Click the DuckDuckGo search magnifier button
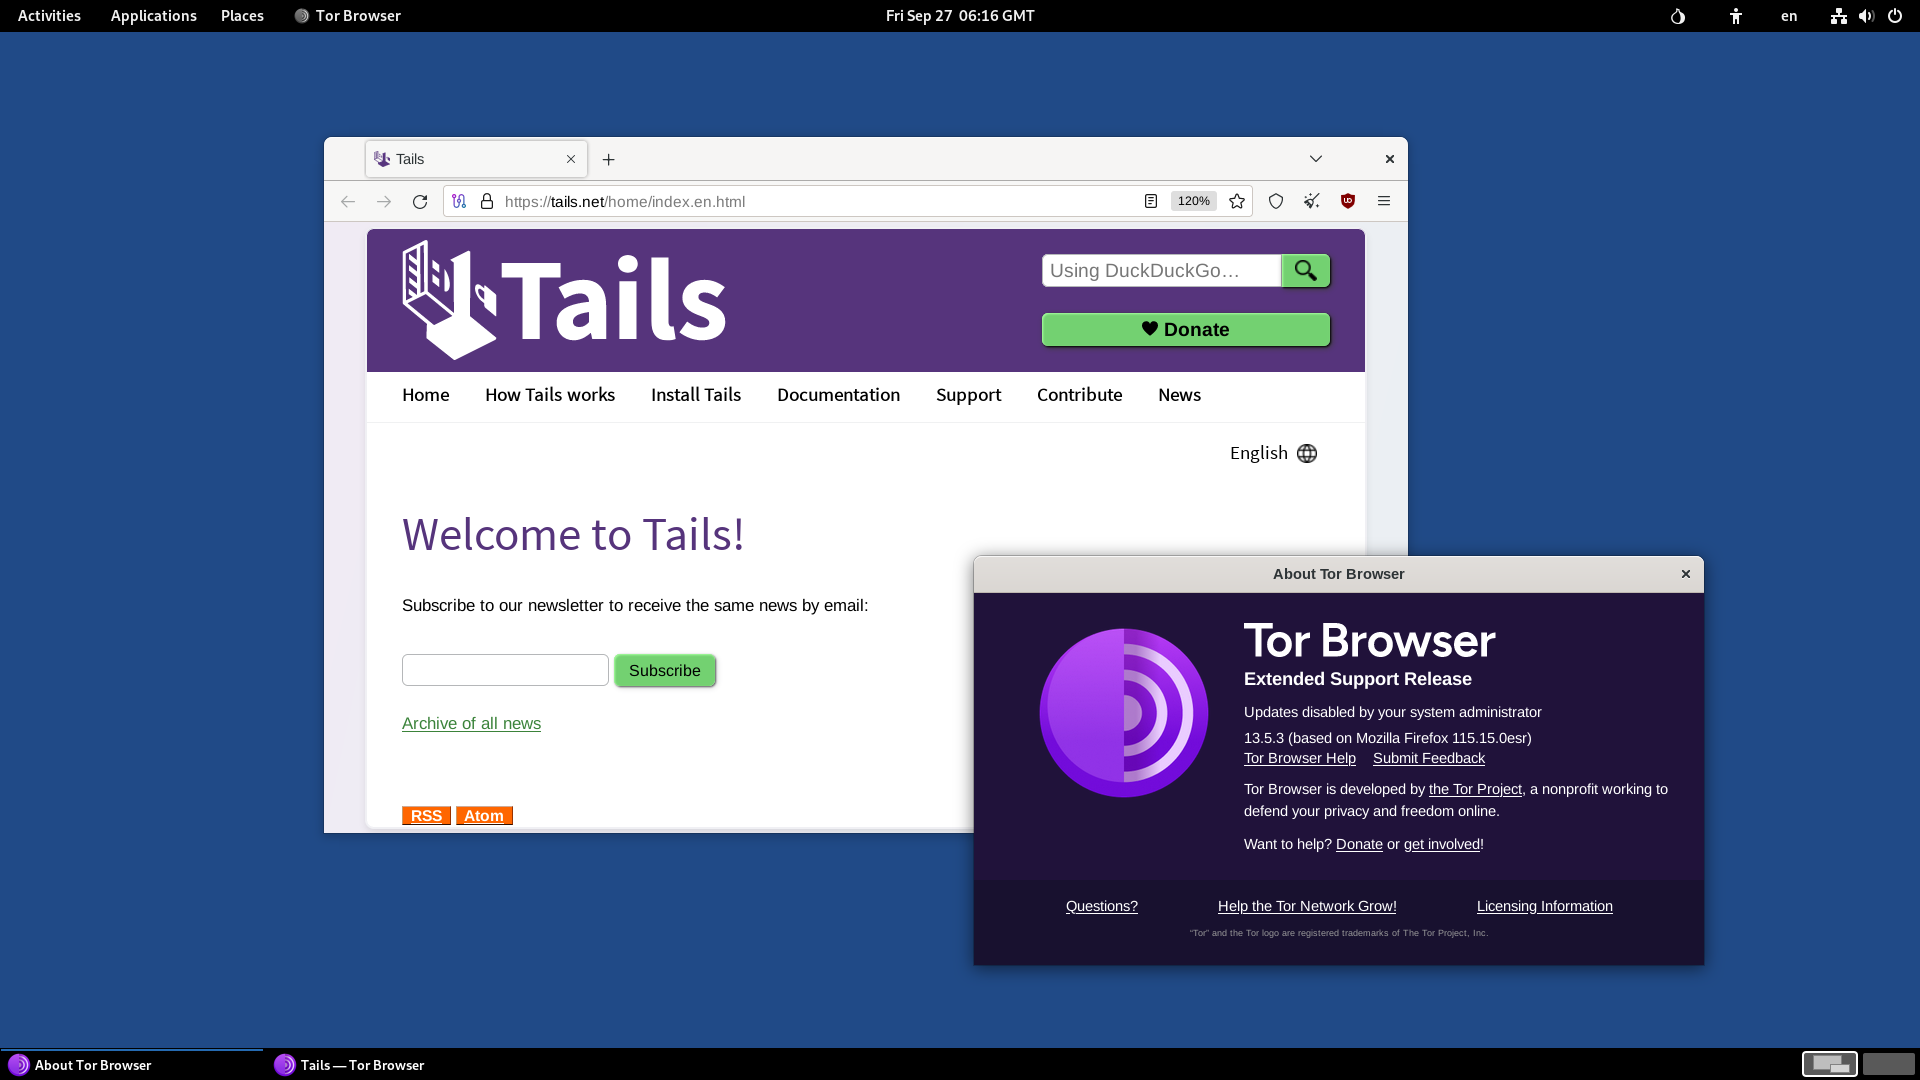This screenshot has height=1080, width=1920. [1305, 270]
